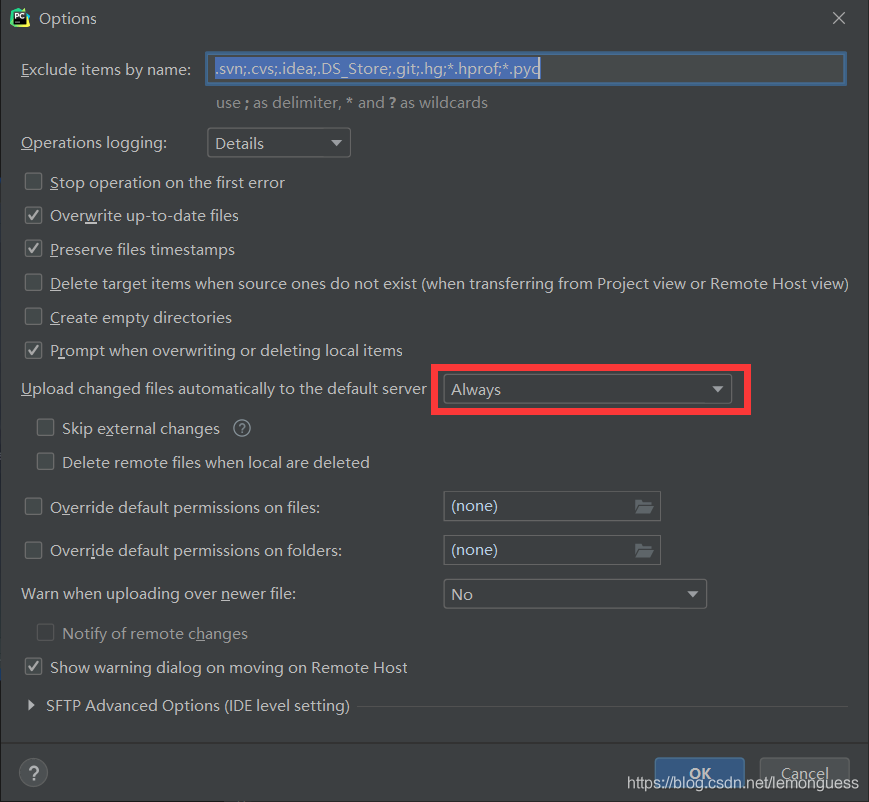Tick the Skip external changes checkbox
The height and width of the screenshot is (802, 869).
click(46, 428)
